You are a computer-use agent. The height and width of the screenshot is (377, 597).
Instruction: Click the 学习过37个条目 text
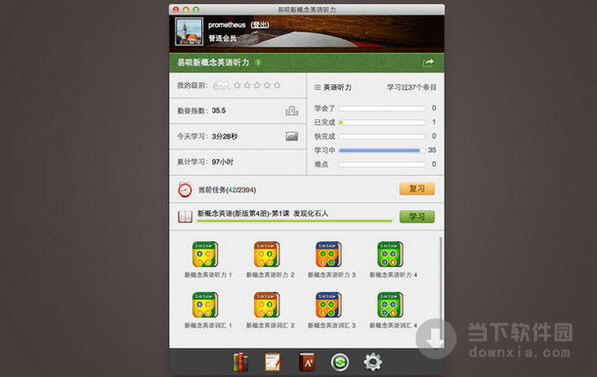[x=412, y=87]
